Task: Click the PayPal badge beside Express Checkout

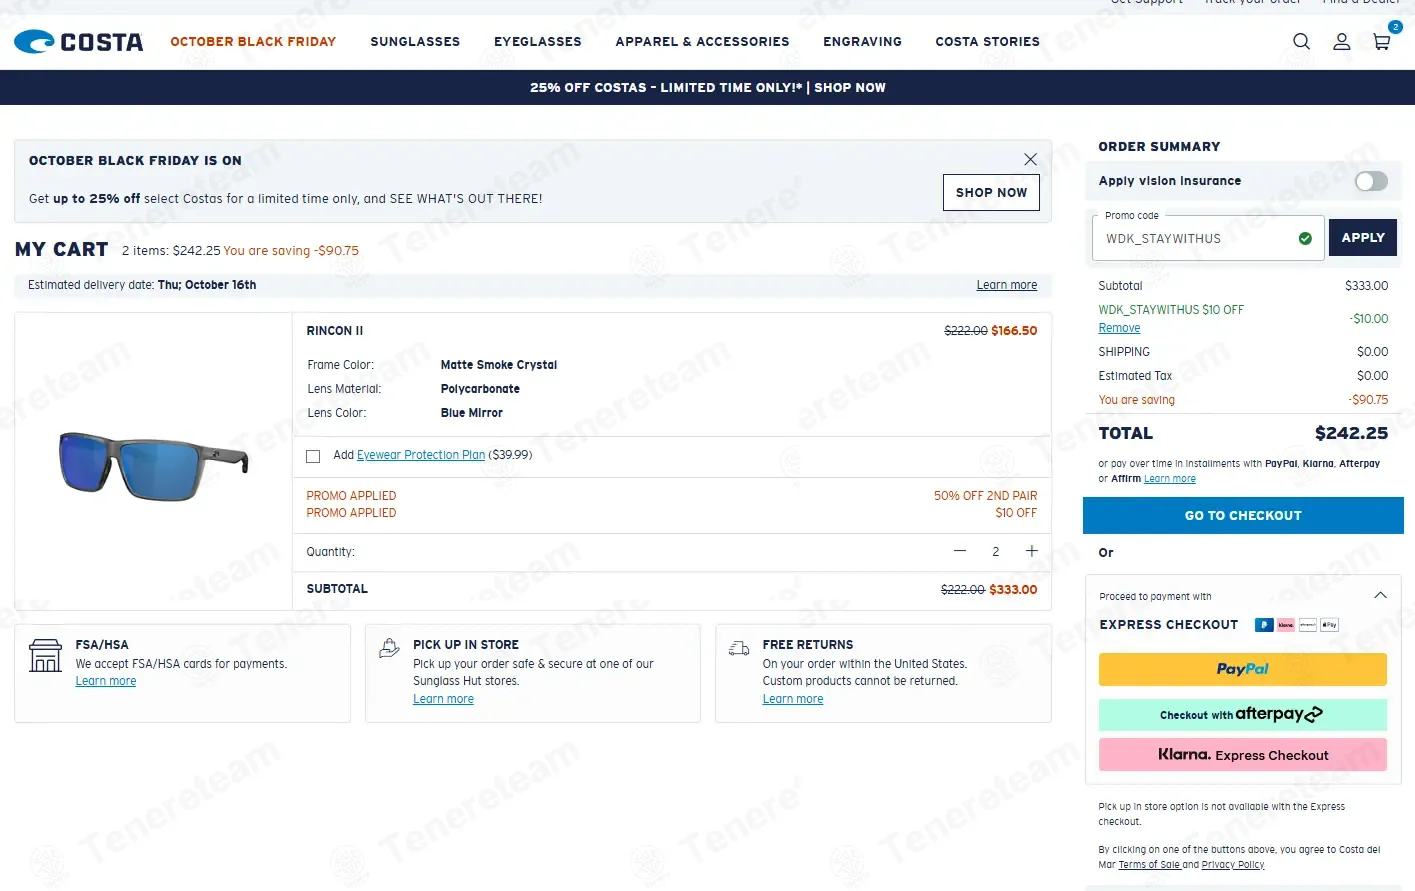Action: click(1264, 625)
